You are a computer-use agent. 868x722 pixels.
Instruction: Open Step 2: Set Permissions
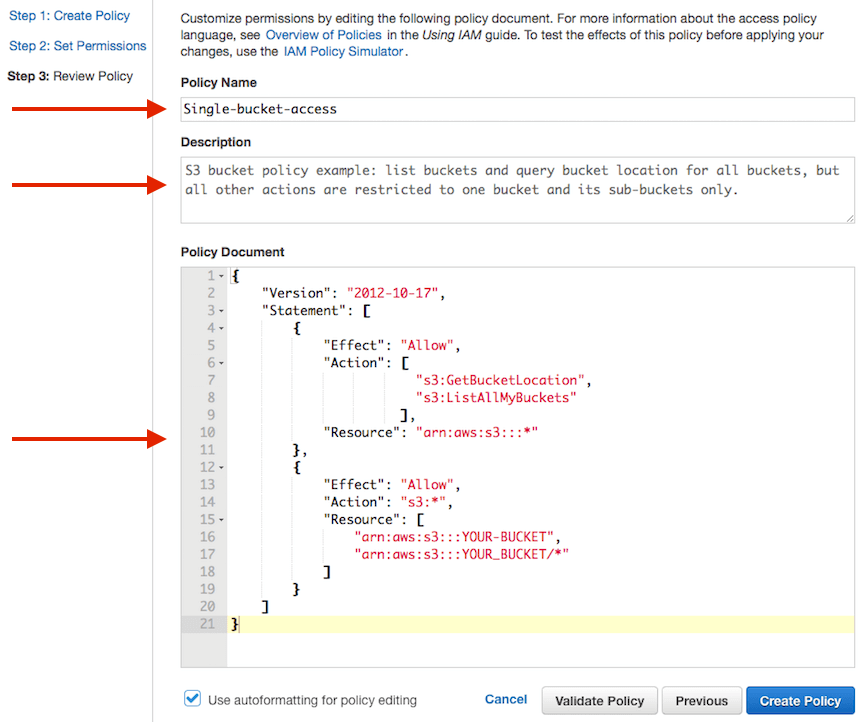(77, 46)
